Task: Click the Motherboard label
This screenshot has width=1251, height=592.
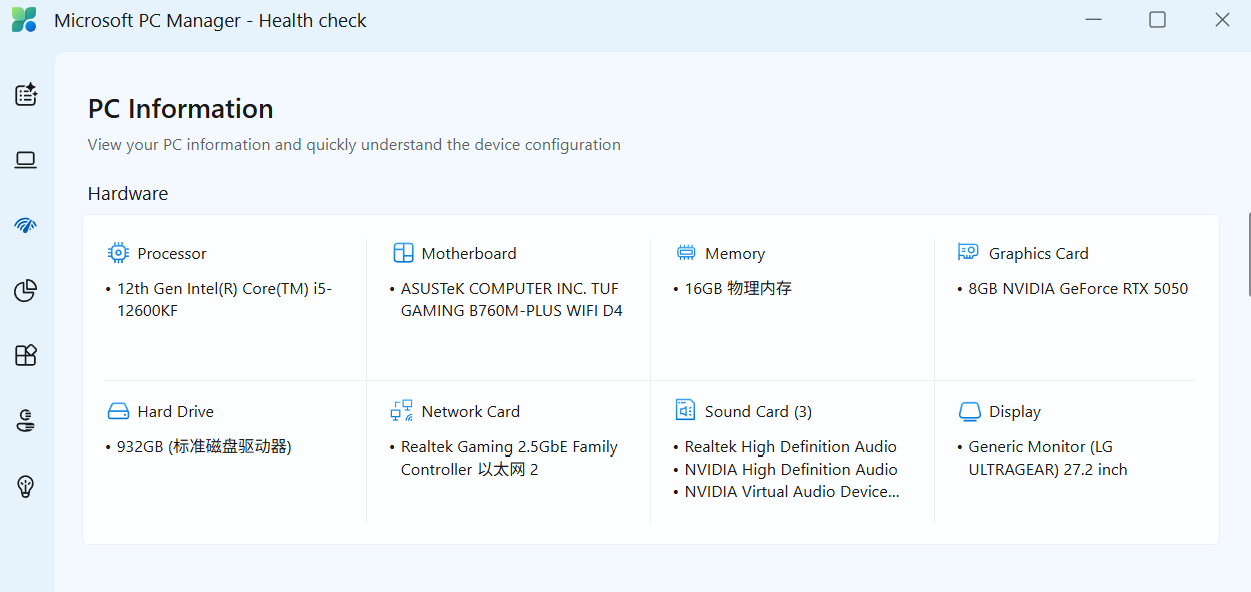Action: point(469,254)
